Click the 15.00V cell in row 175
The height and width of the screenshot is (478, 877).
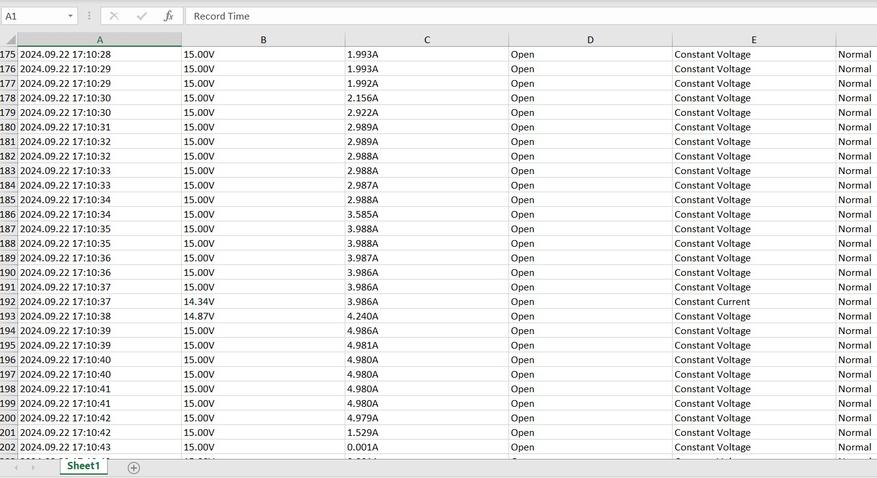(263, 54)
